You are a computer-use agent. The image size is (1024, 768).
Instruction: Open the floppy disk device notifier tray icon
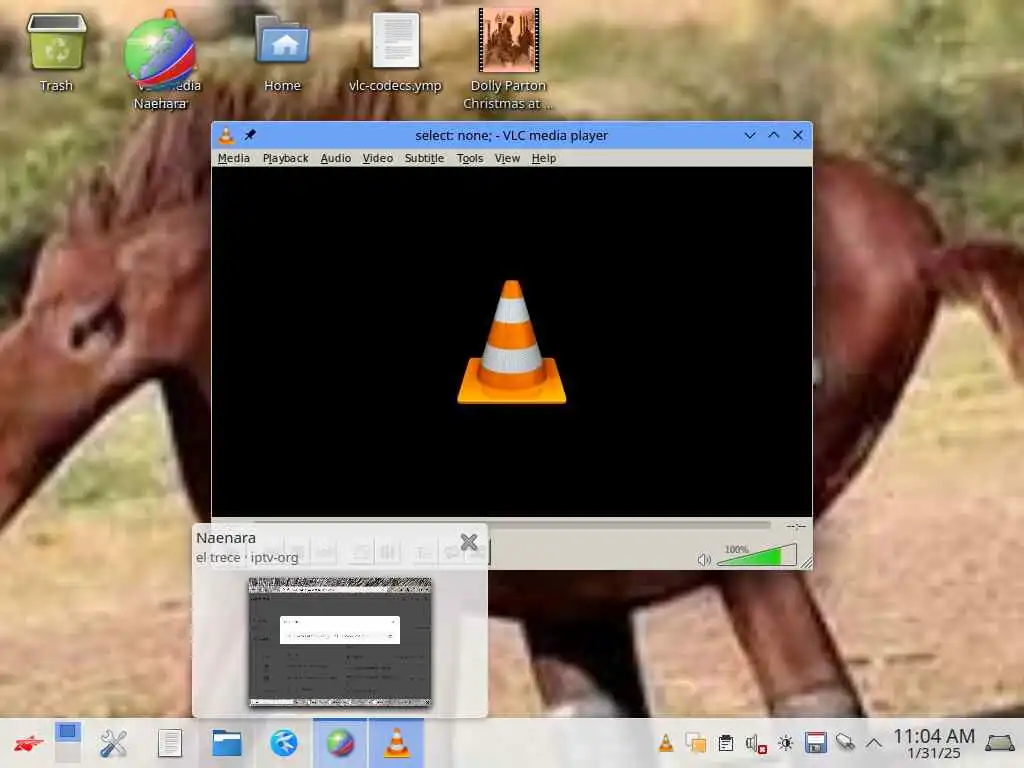pyautogui.click(x=816, y=743)
